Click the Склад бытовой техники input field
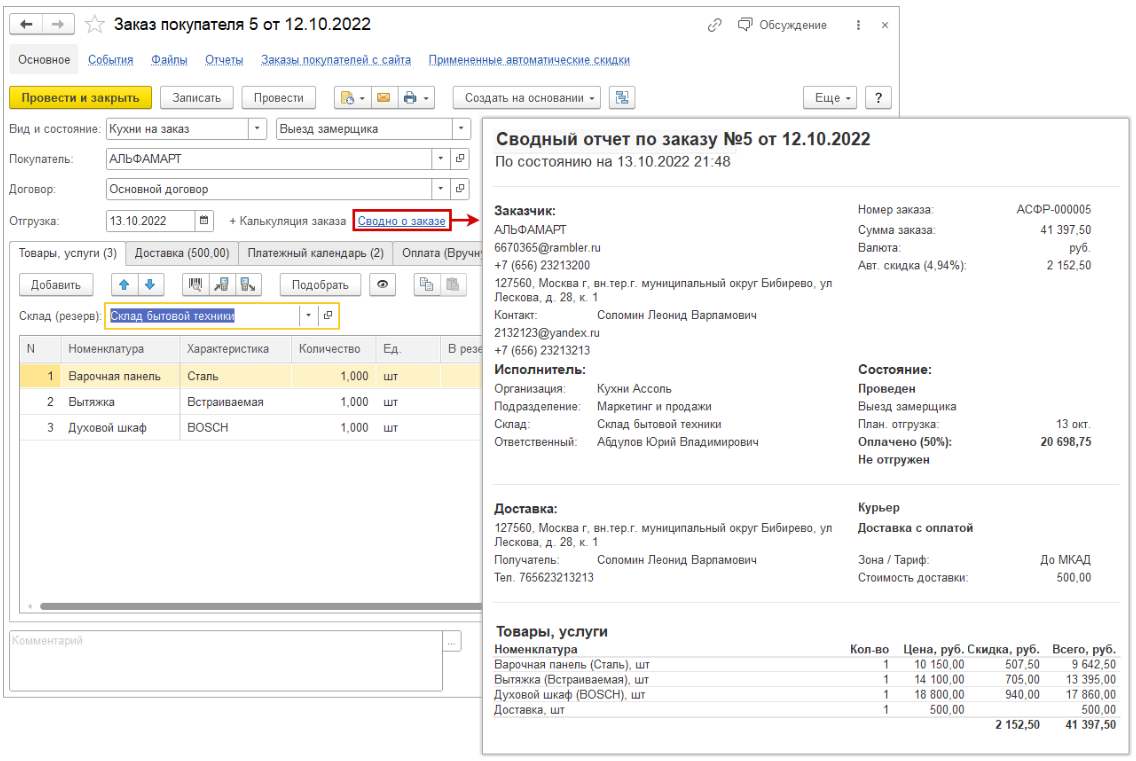This screenshot has width=1136, height=761. [x=204, y=316]
